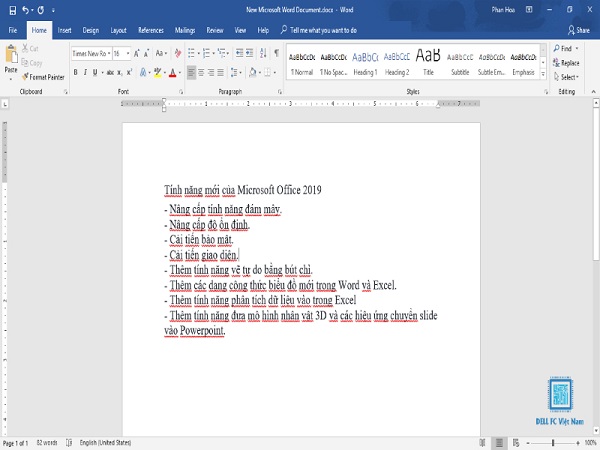The height and width of the screenshot is (450, 600).
Task: Increase the paragraph indent
Action: coord(249,53)
